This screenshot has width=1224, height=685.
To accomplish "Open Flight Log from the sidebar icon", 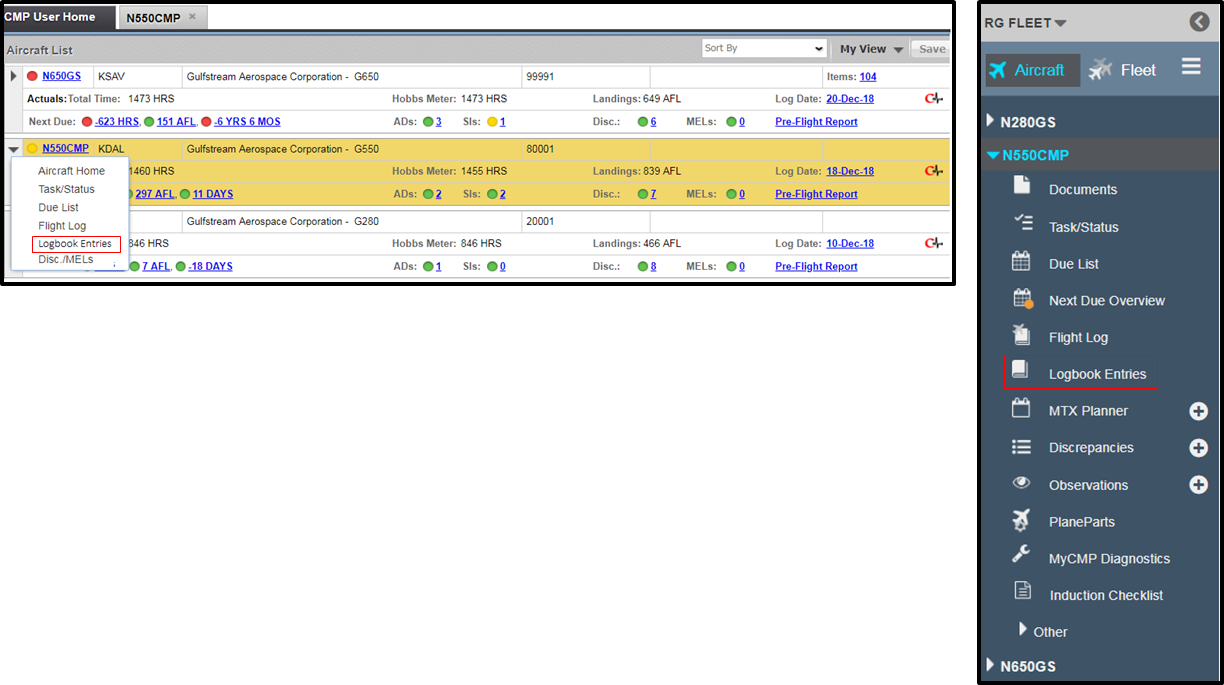I will [1021, 337].
